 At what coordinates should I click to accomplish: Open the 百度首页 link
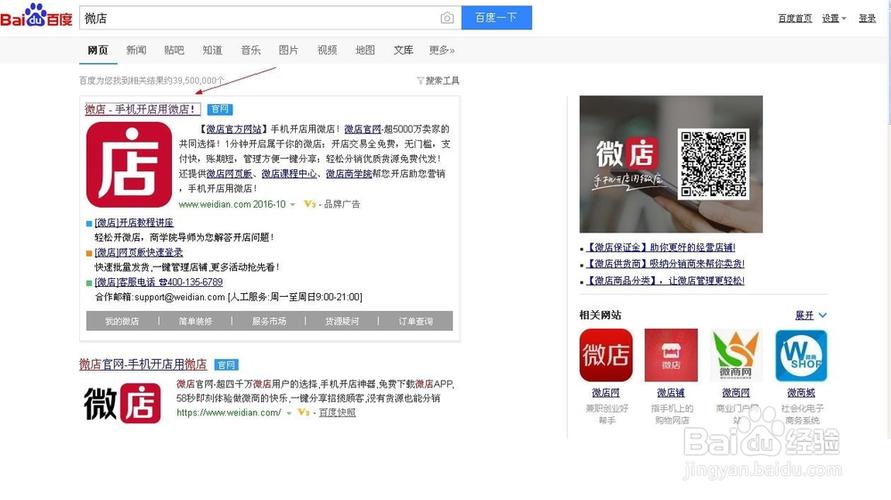click(x=795, y=18)
